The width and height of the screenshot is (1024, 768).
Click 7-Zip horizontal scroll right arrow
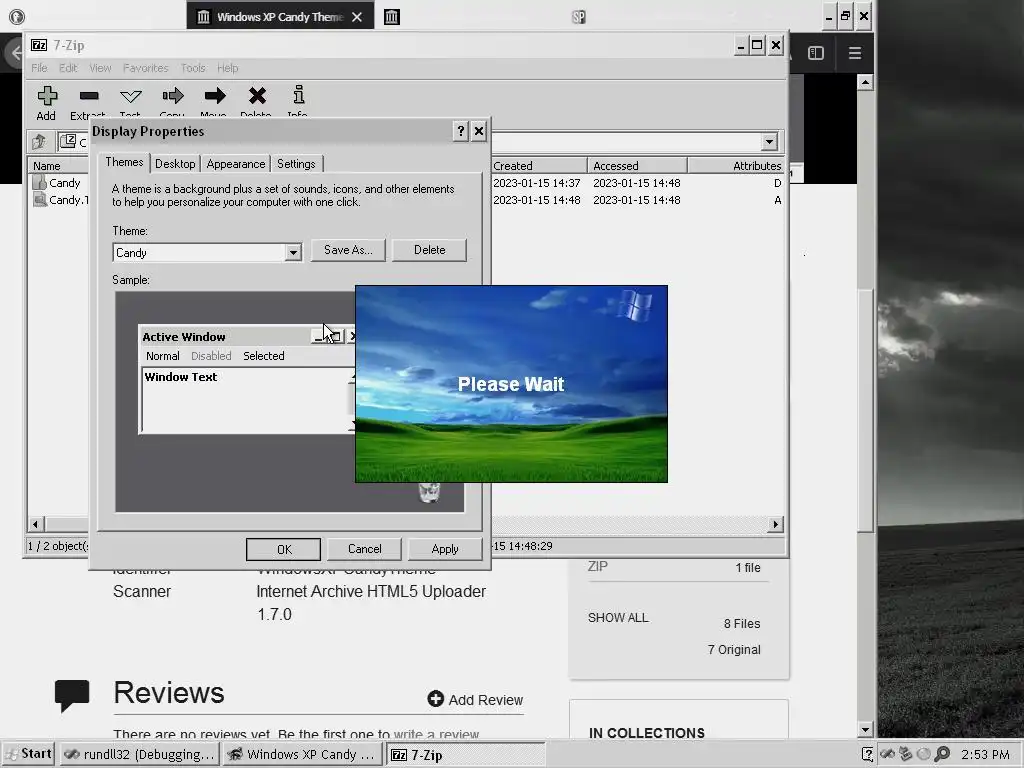(x=775, y=524)
